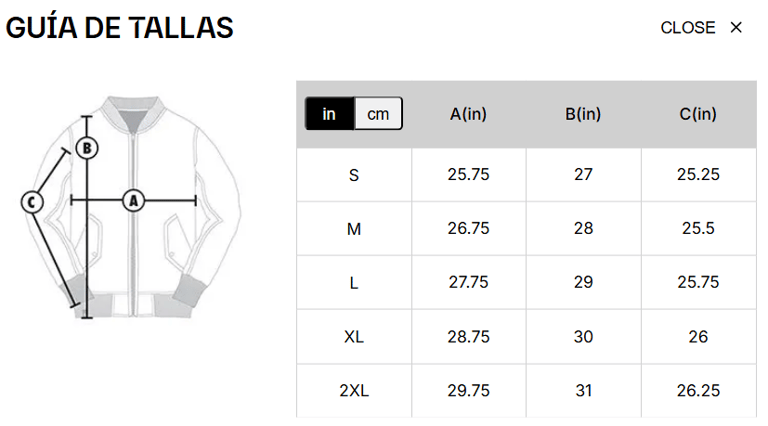Click the circled B length marker
This screenshot has height=426, width=768.
[88, 148]
